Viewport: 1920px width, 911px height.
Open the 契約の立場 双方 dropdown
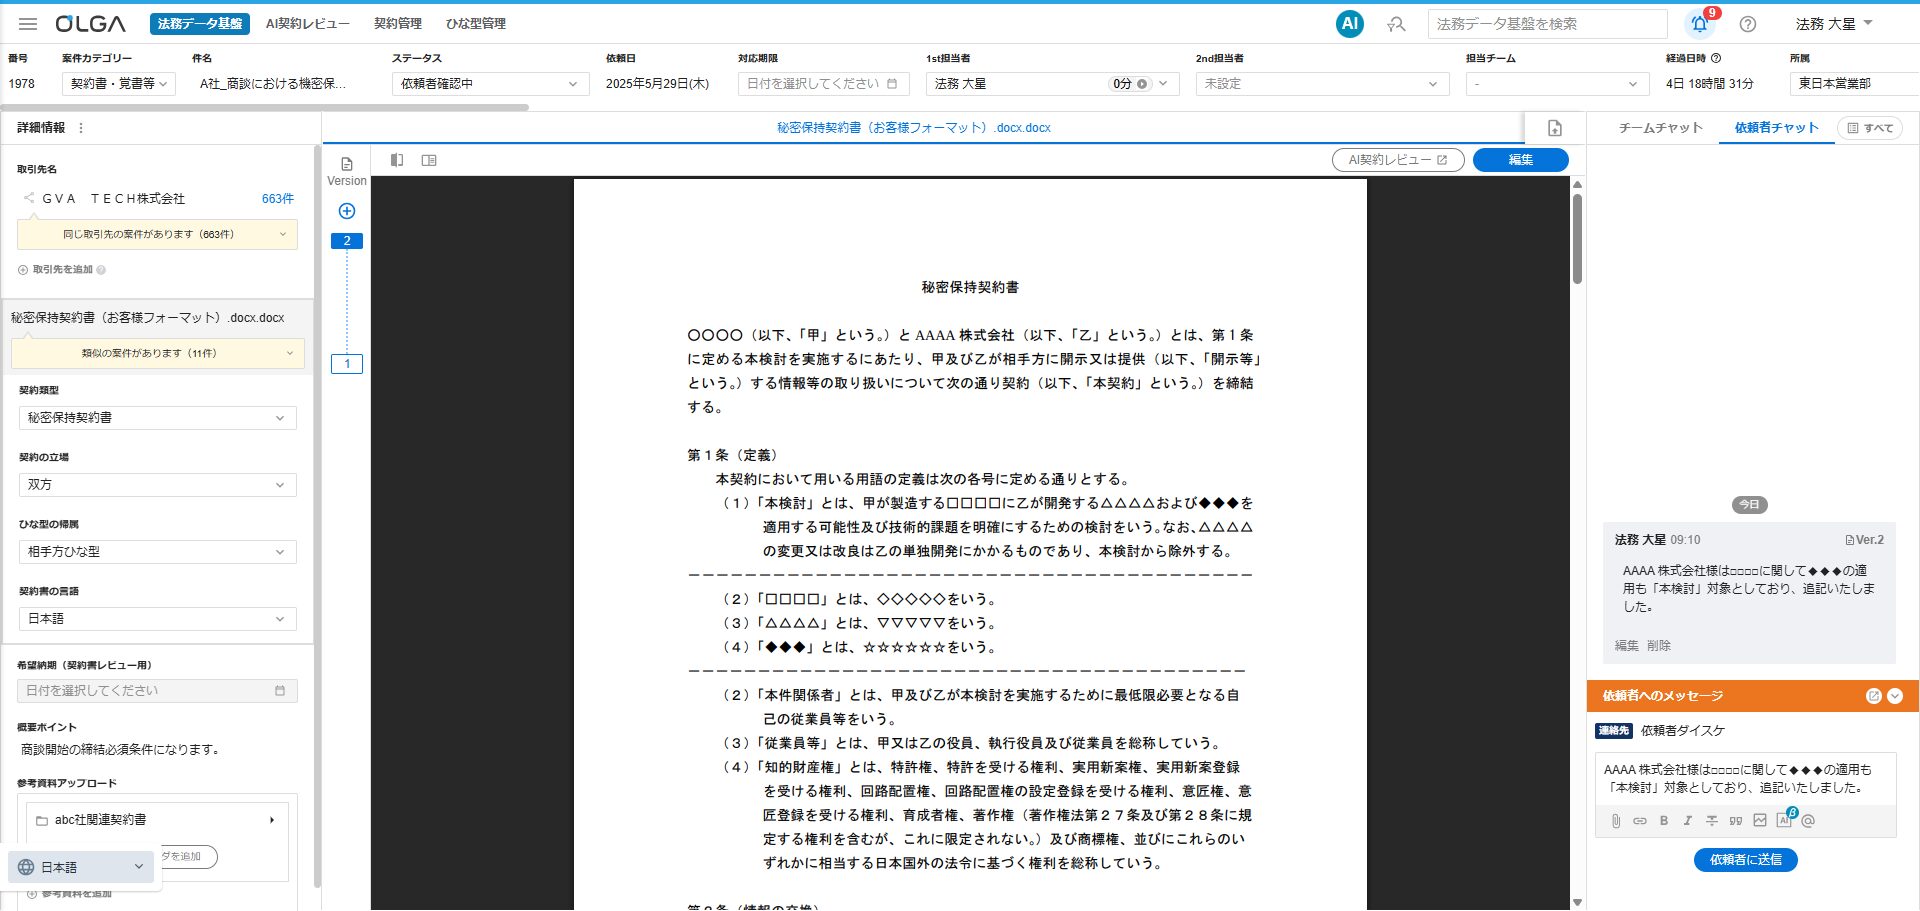[x=158, y=485]
